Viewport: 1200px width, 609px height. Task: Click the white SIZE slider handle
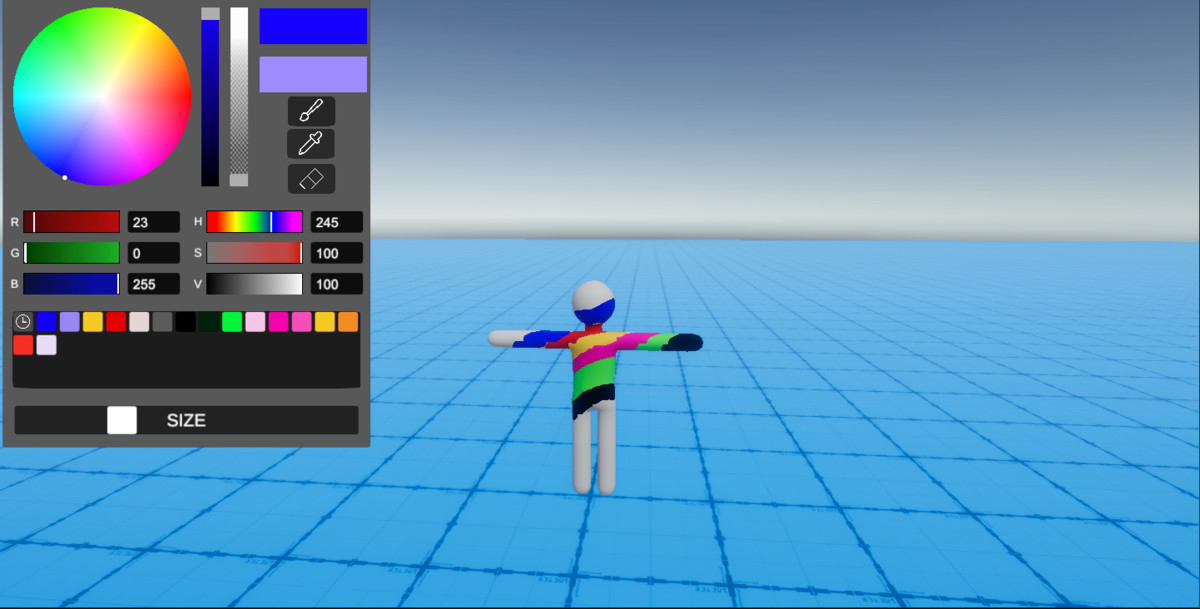tap(122, 420)
